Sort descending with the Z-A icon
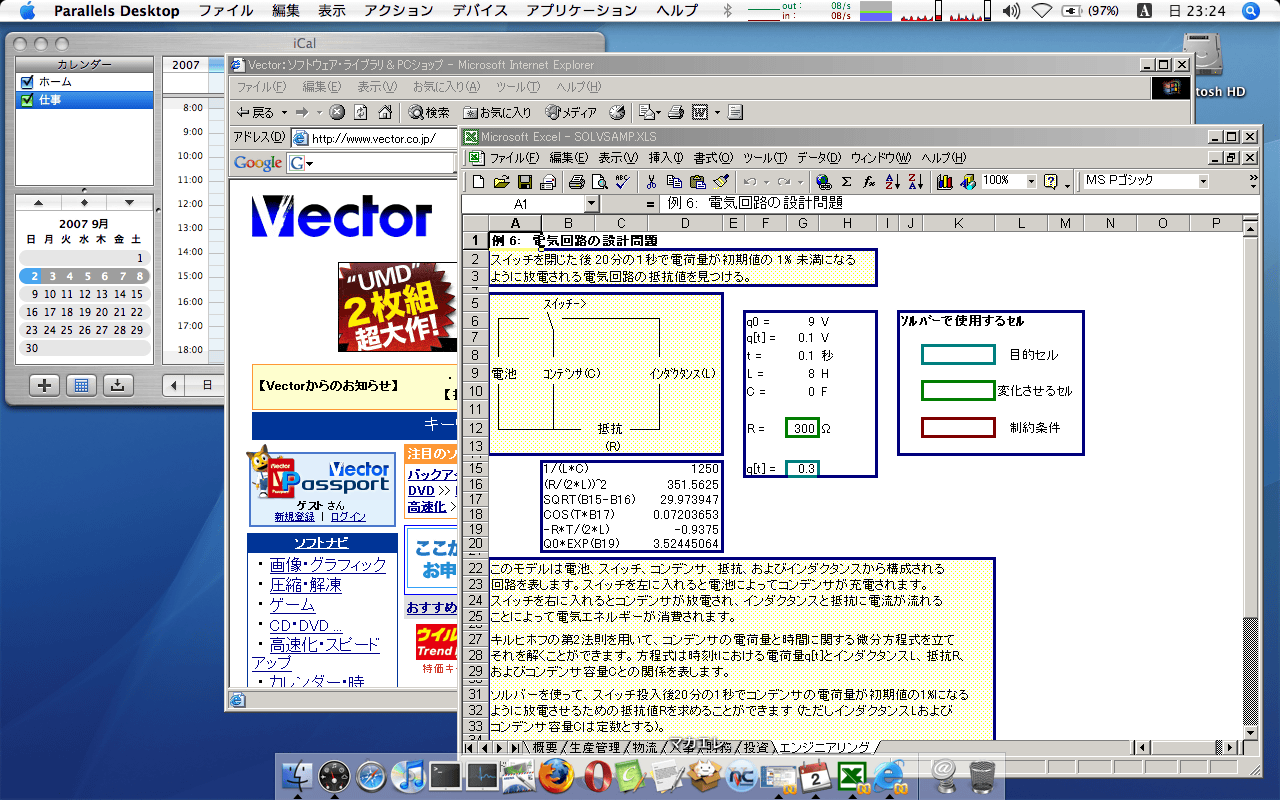This screenshot has width=1280, height=800. click(916, 181)
